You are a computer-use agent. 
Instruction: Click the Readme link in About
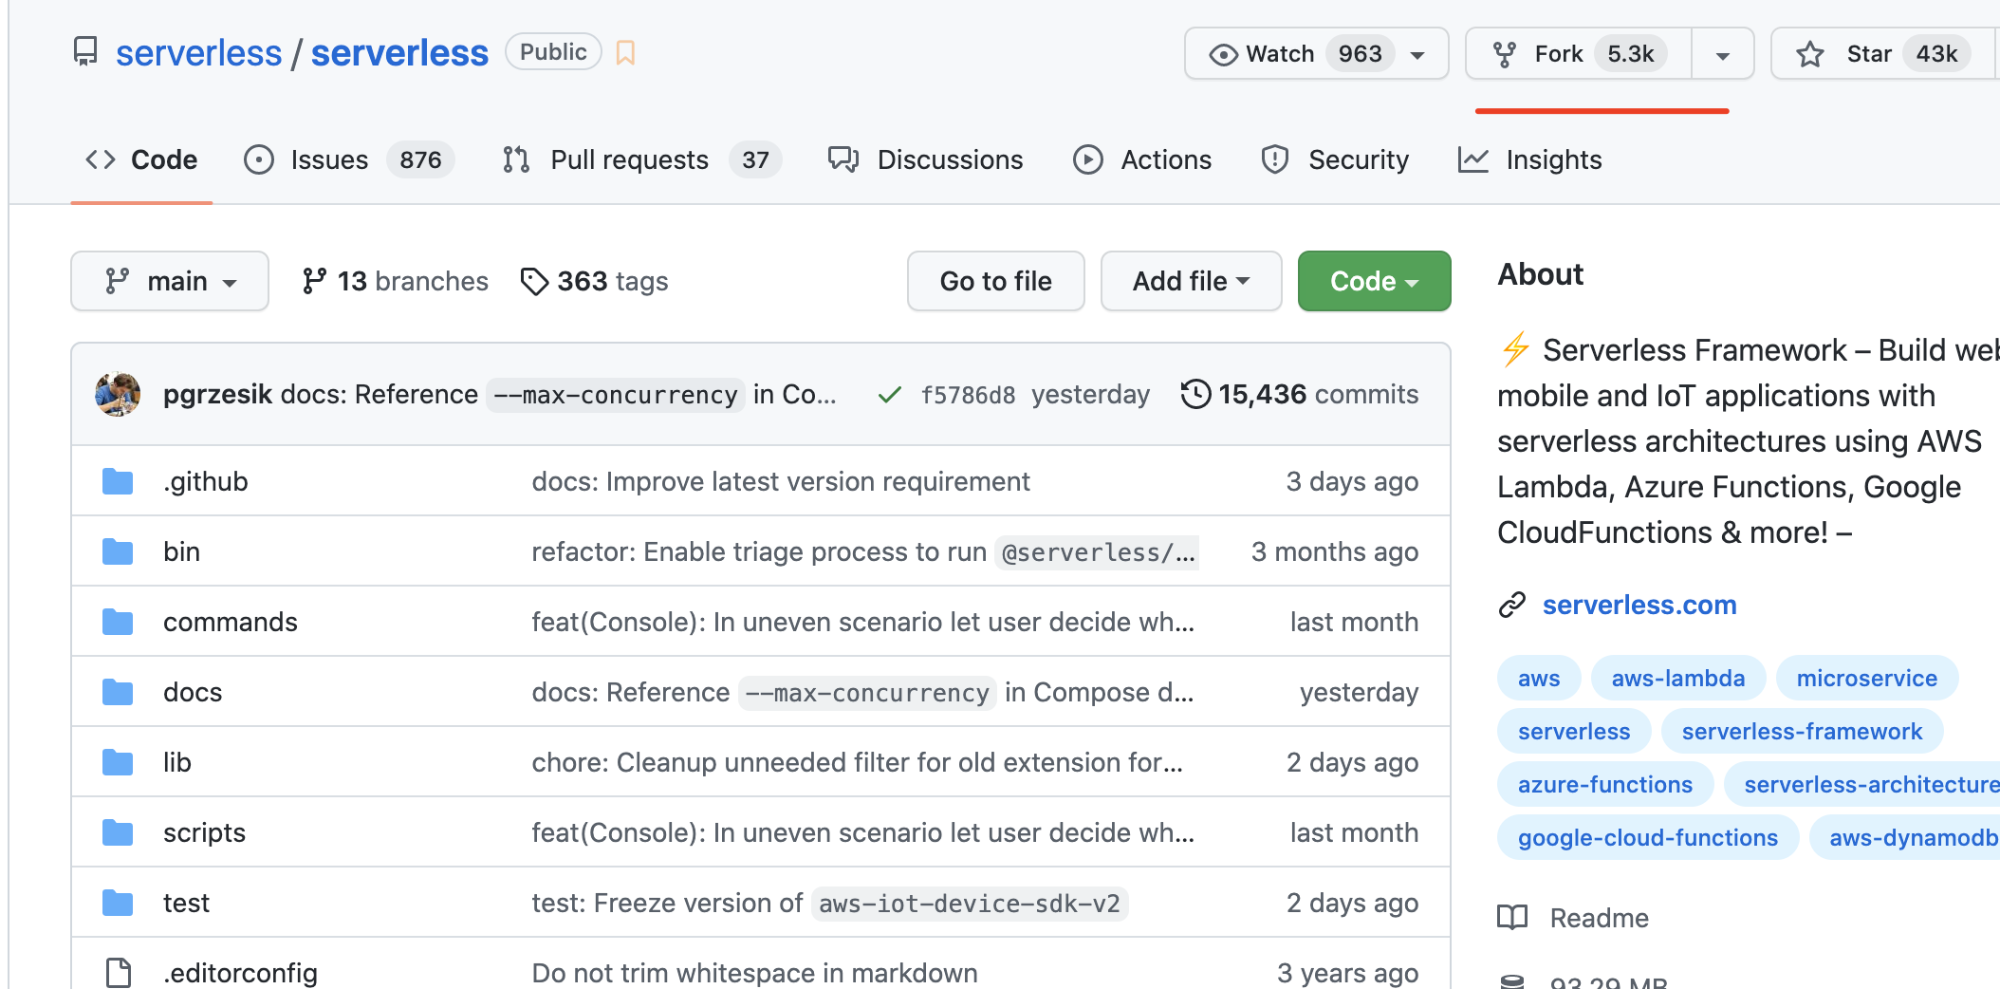click(1599, 918)
